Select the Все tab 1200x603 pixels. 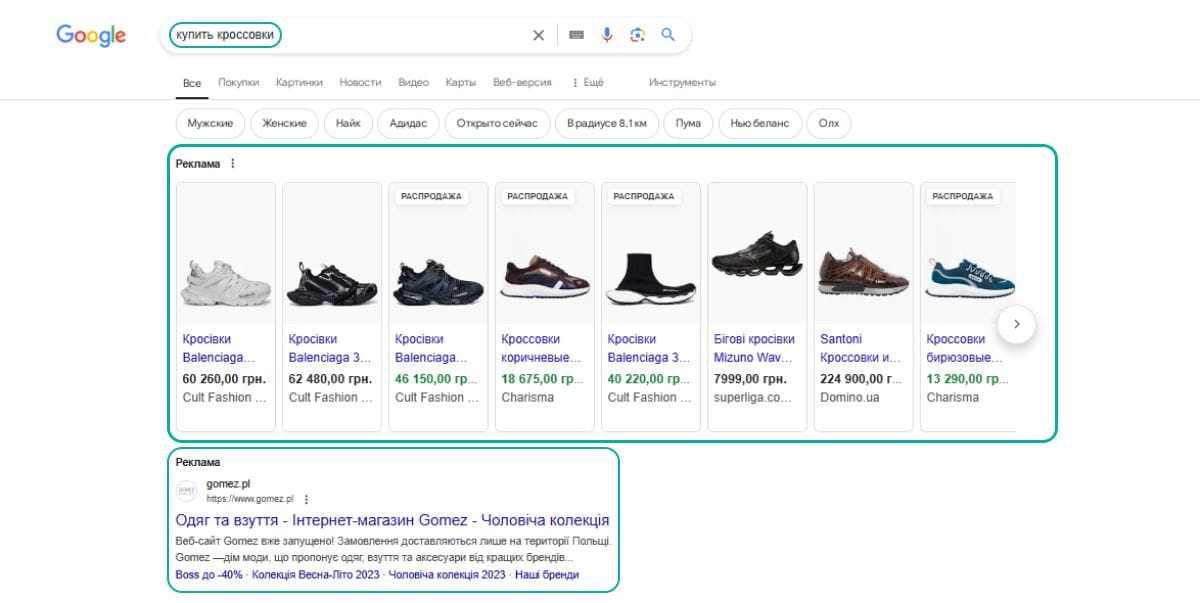pyautogui.click(x=192, y=83)
